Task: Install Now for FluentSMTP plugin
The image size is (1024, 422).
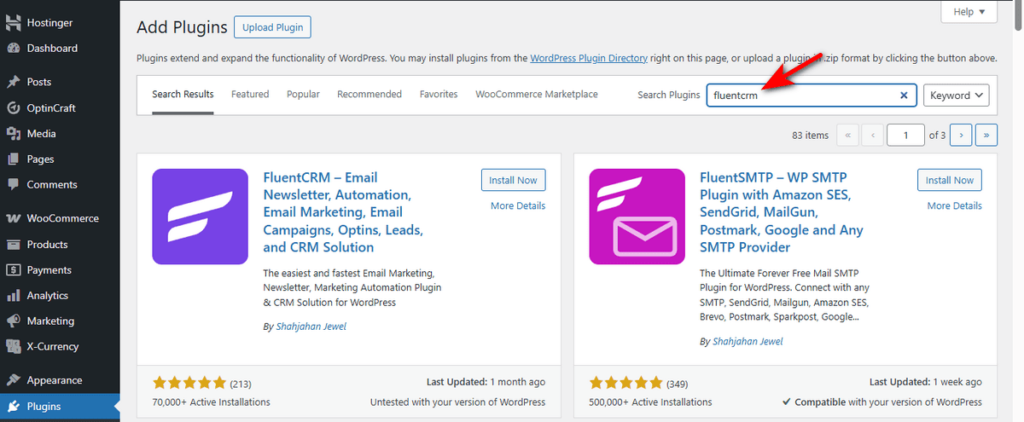Action: tap(950, 180)
